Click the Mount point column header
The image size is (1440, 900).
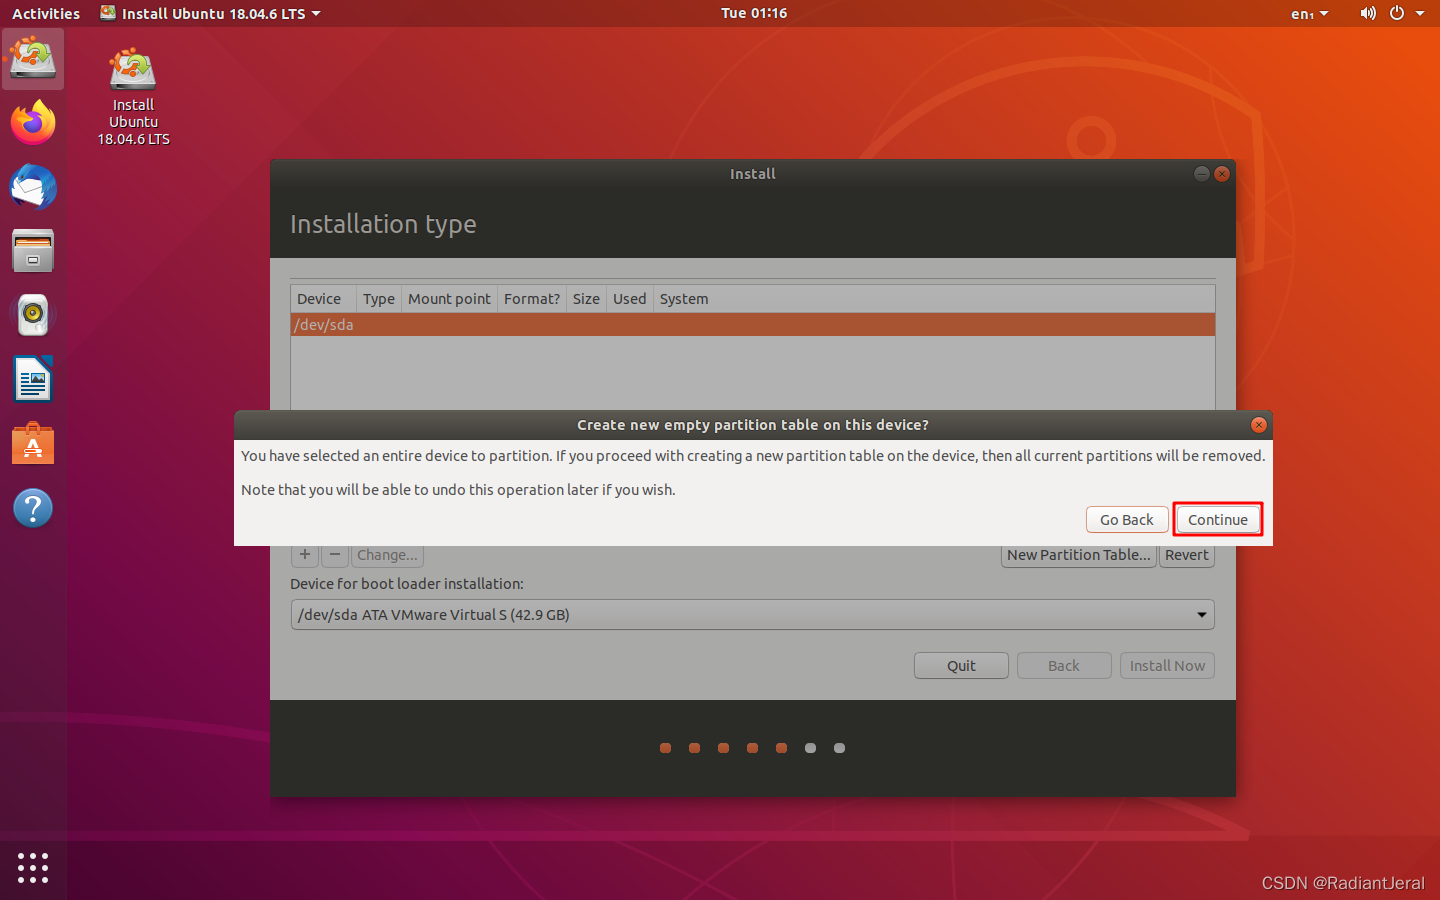pos(449,299)
